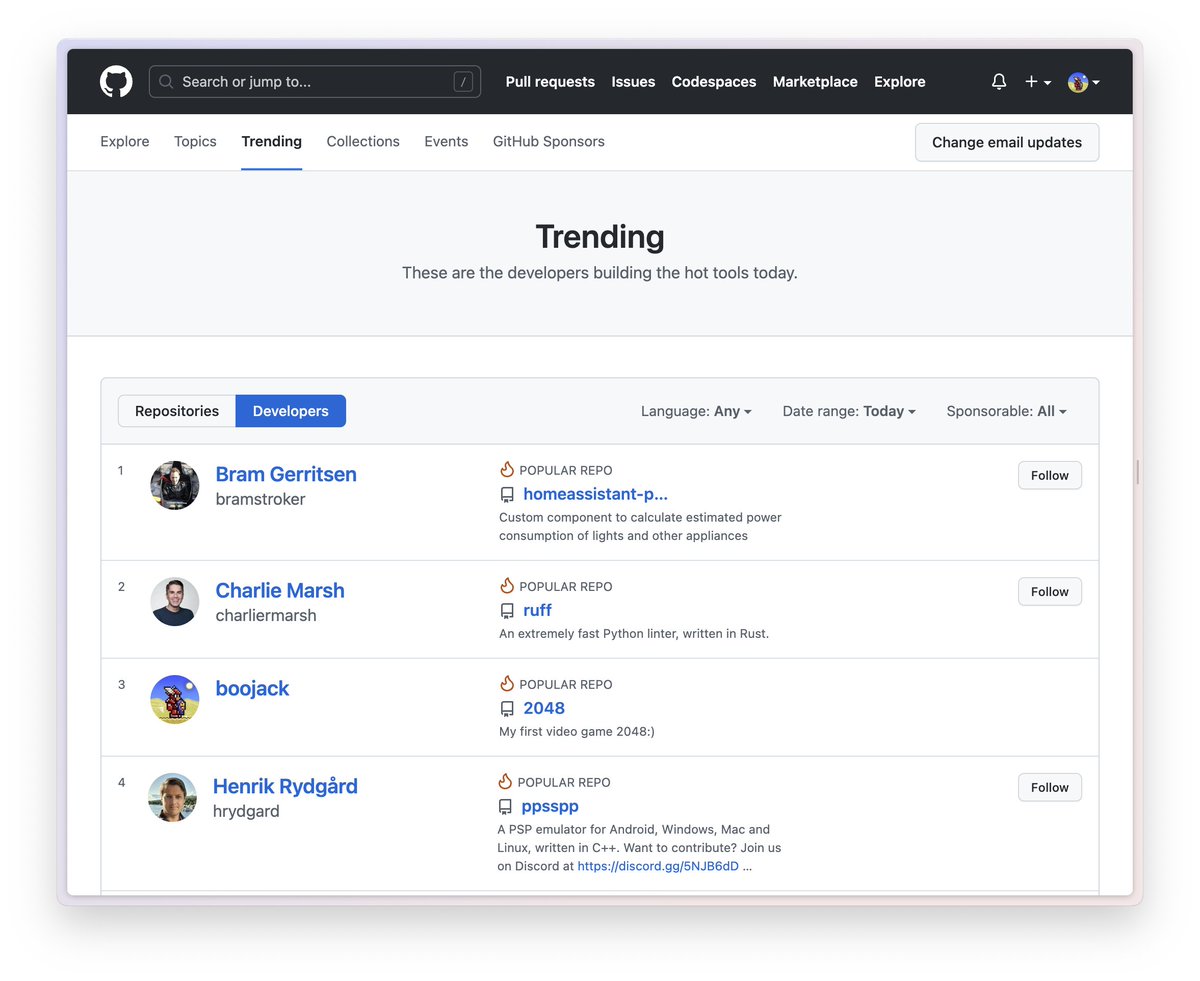The image size is (1200, 981).
Task: Open boojack's pixel-art avatar
Action: pyautogui.click(x=175, y=699)
